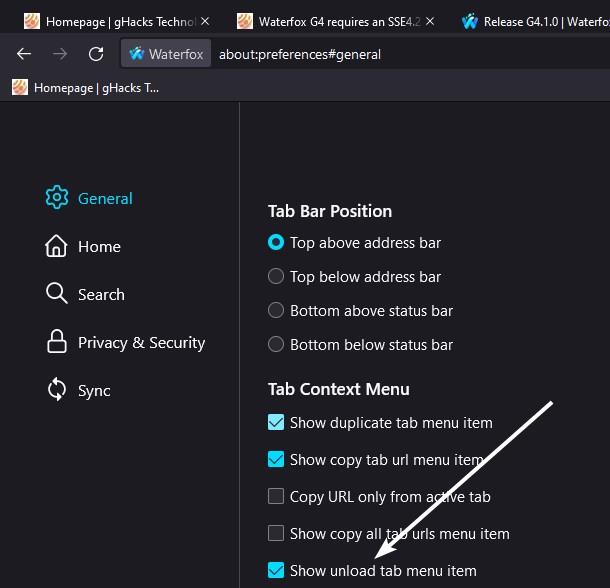Click the Home house icon in sidebar

pos(56,246)
